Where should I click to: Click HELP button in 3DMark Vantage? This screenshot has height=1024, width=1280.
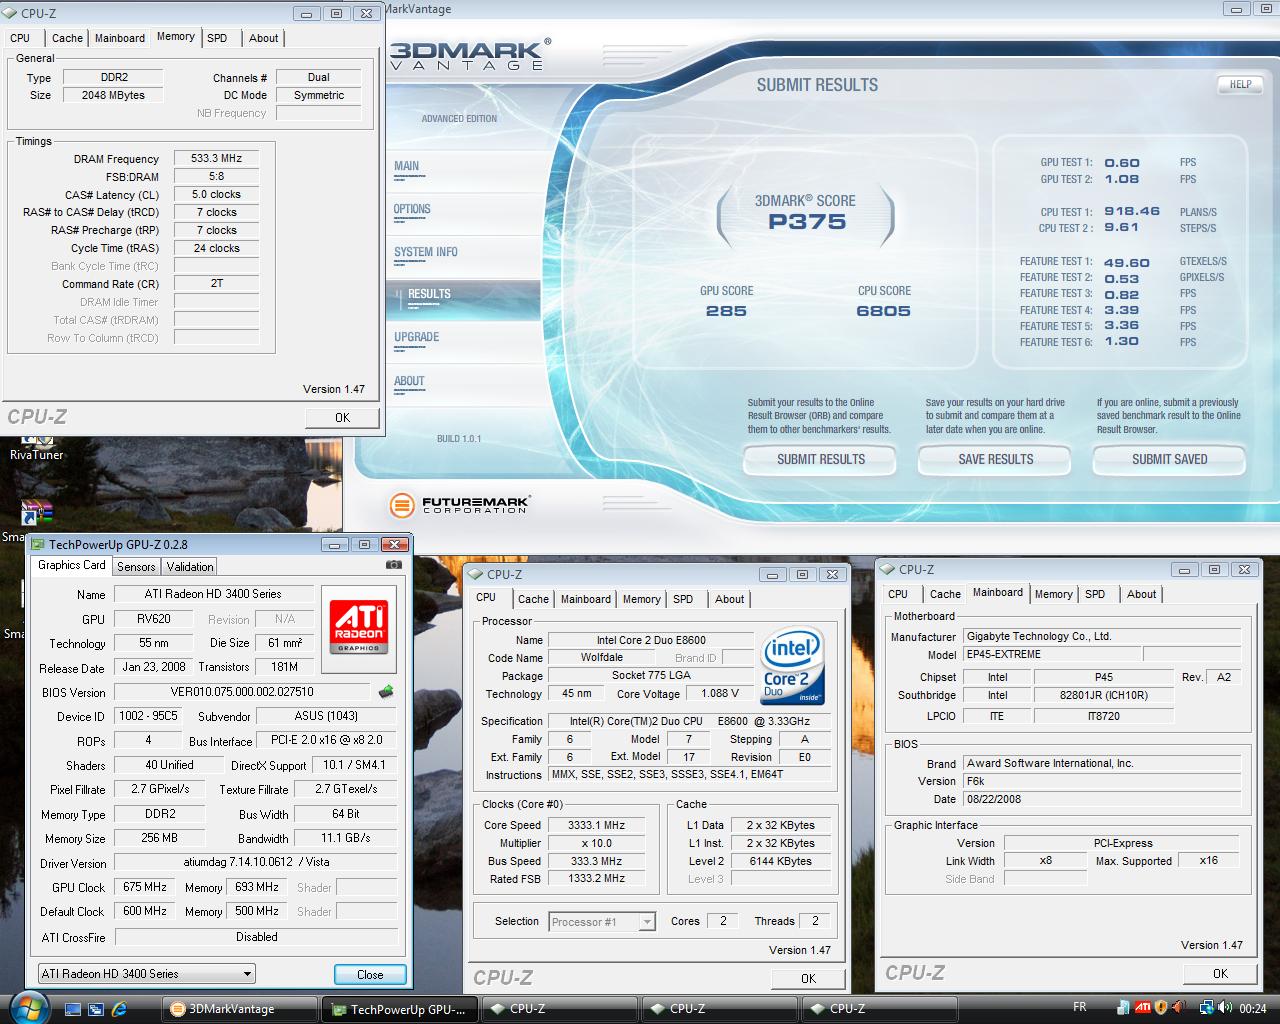click(1240, 85)
